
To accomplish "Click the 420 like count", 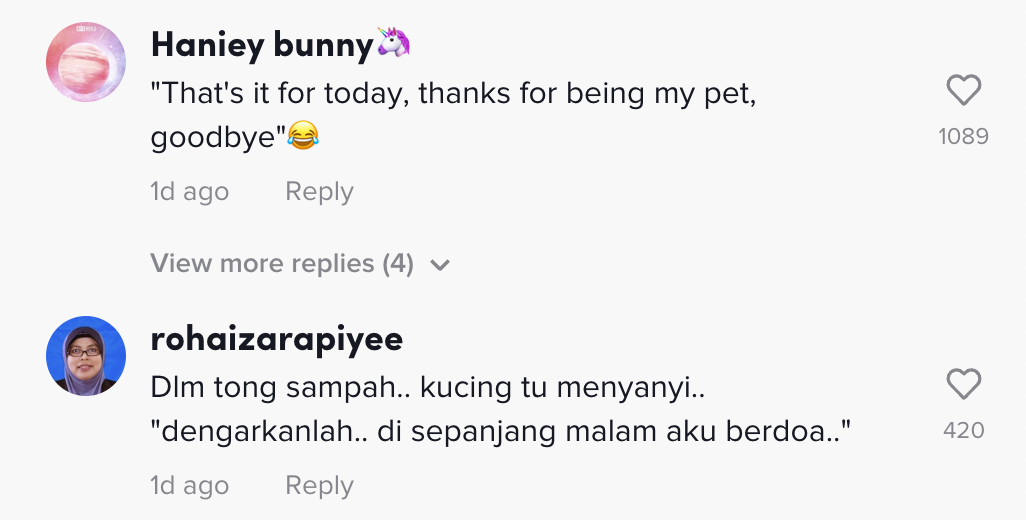I will [x=963, y=430].
